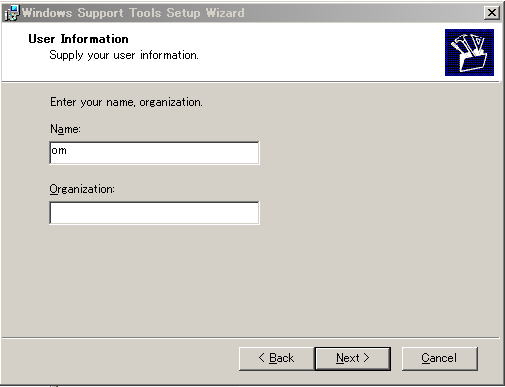Click the "Enter your name, organization." instruction text

[126, 102]
